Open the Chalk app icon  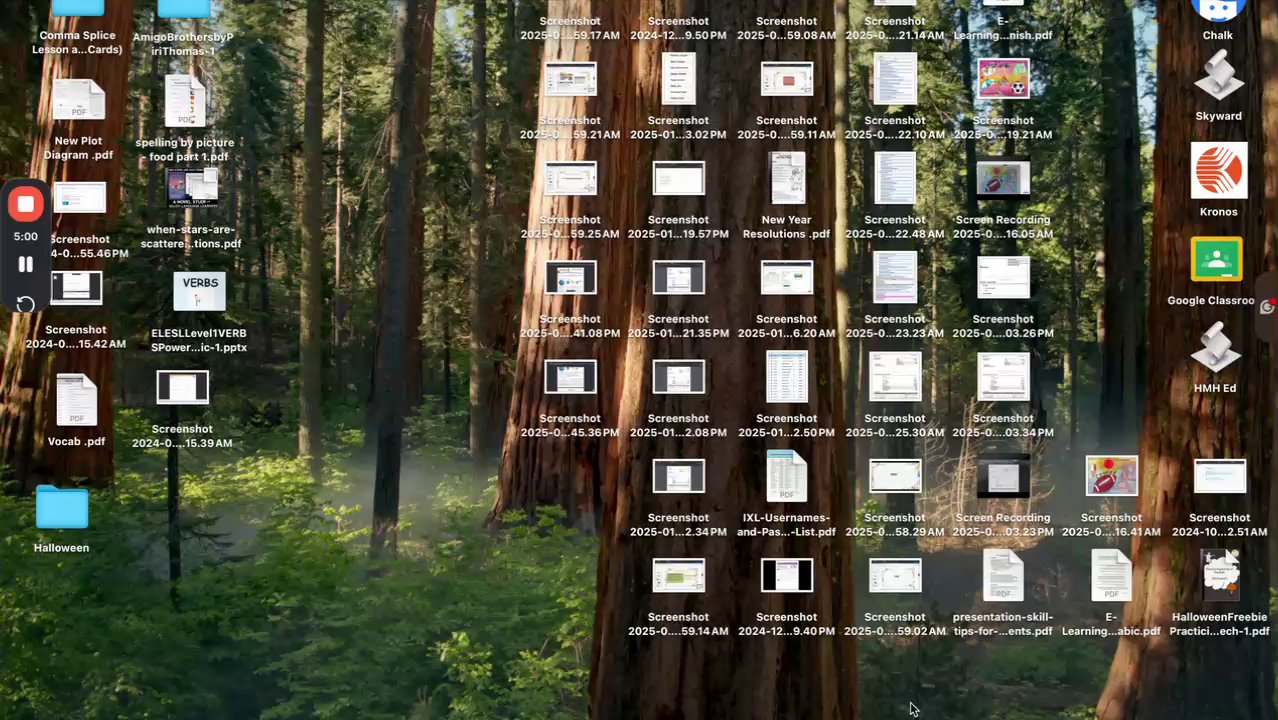1218,10
